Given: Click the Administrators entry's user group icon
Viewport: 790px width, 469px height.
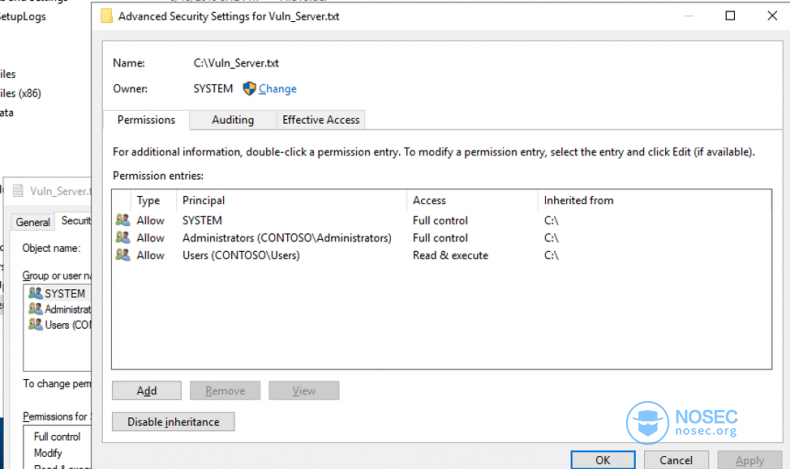Looking at the screenshot, I should coord(122,237).
